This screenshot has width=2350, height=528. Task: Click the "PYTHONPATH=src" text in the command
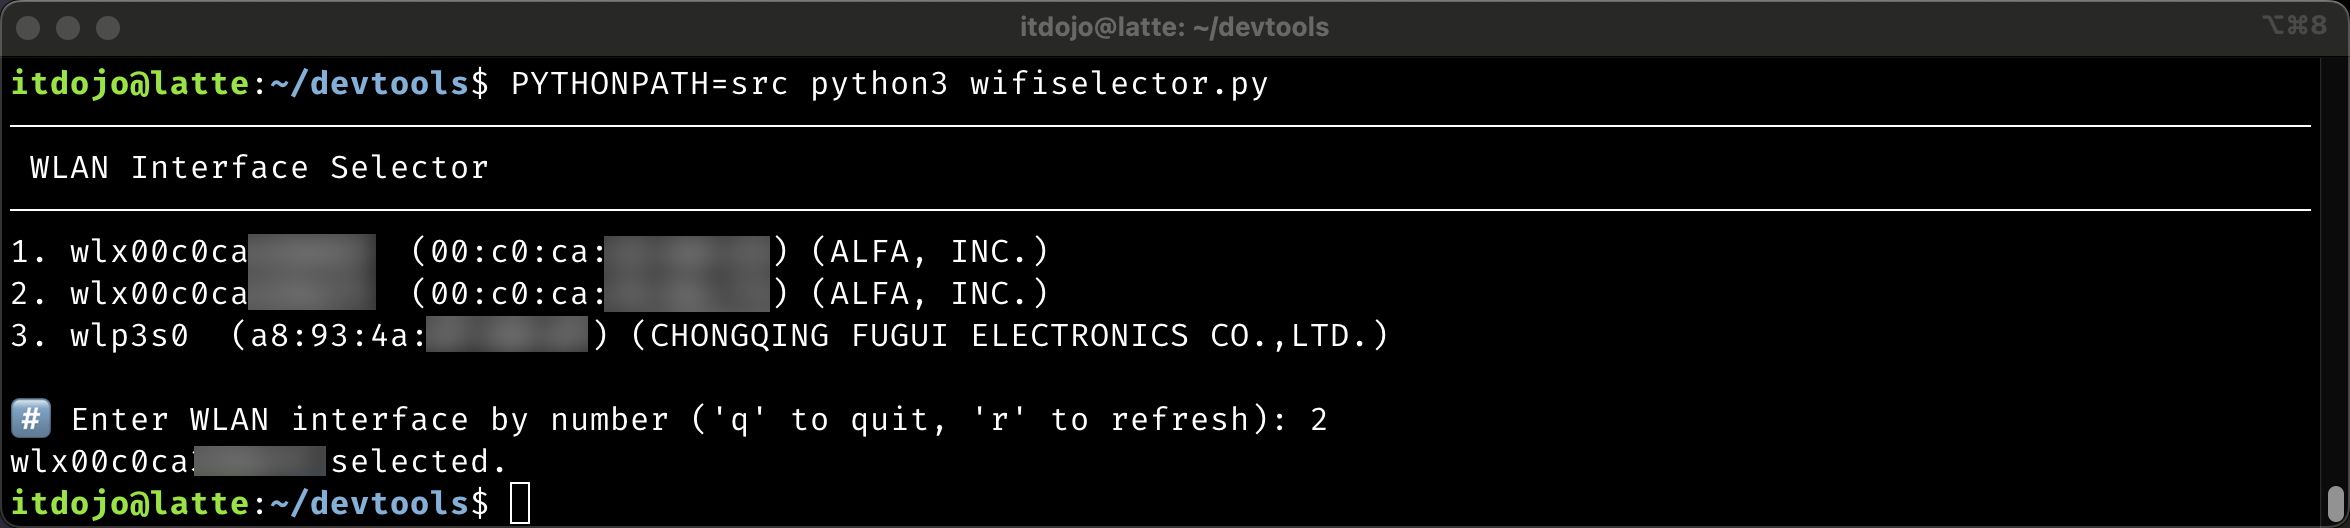[649, 83]
